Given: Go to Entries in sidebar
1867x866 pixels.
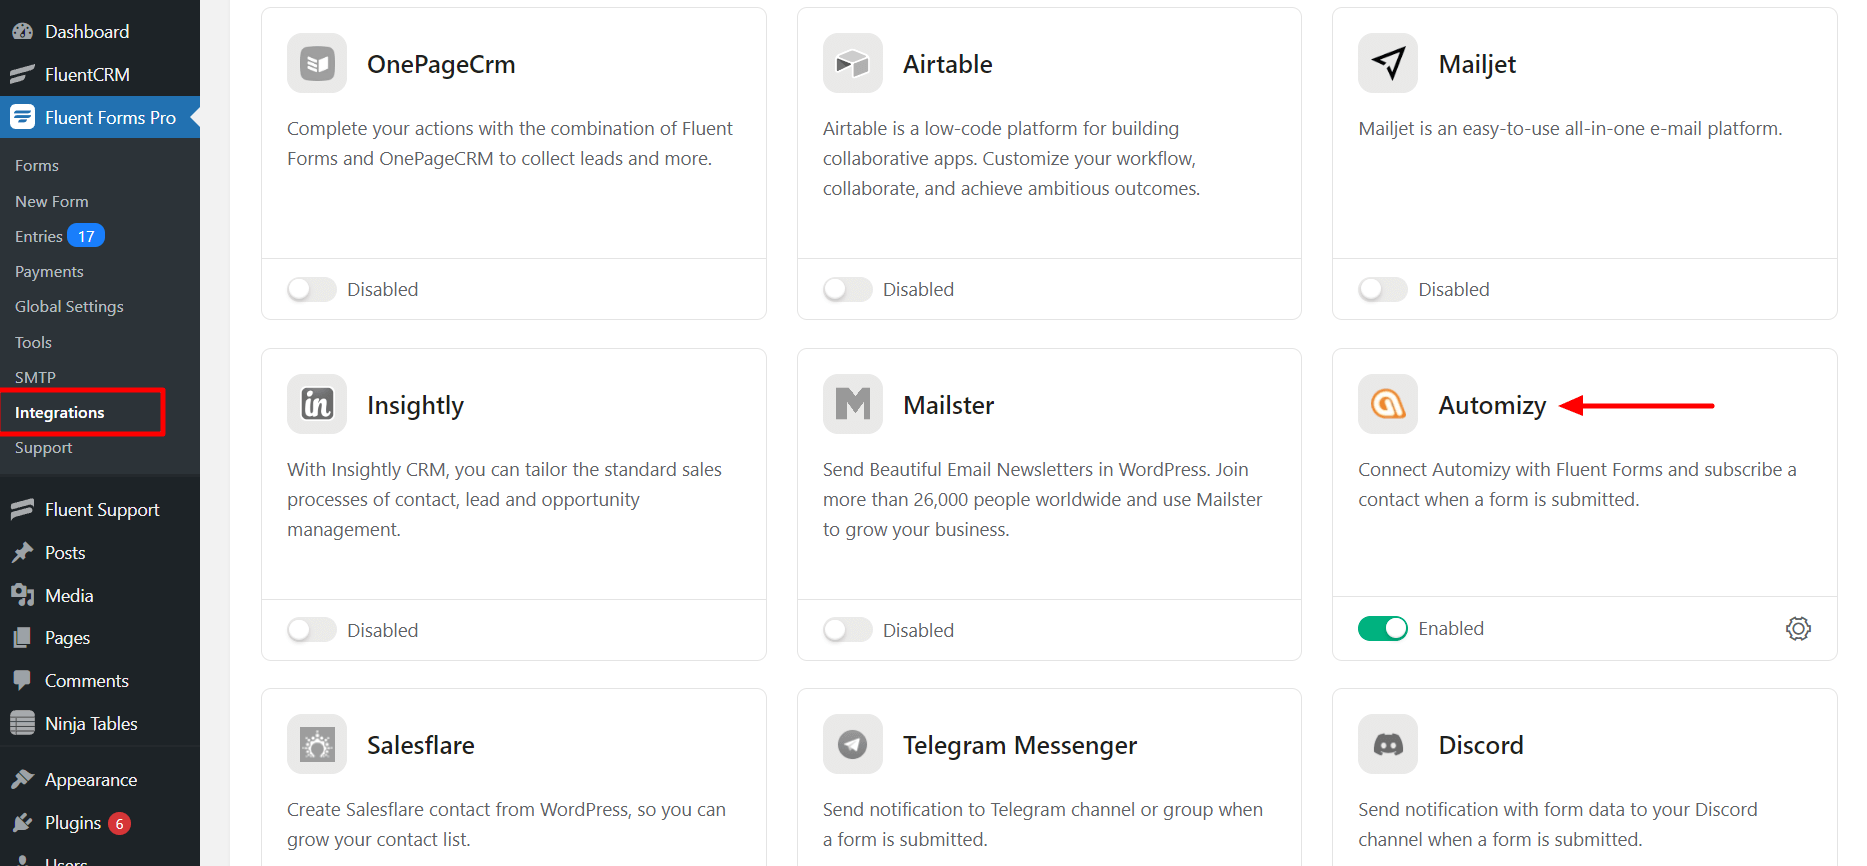Looking at the screenshot, I should click(39, 237).
